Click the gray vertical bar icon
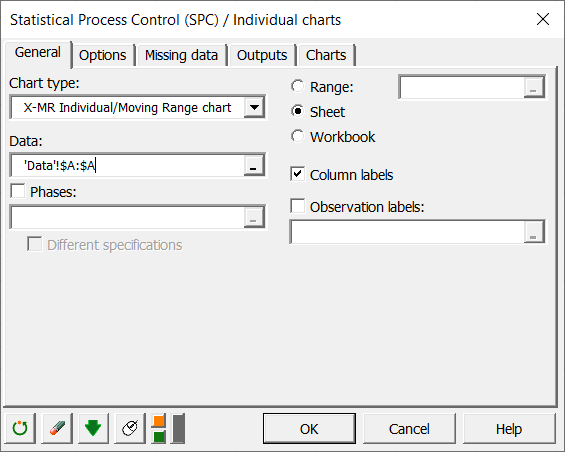Screen dimensions: 565x452 pyautogui.click(x=178, y=428)
